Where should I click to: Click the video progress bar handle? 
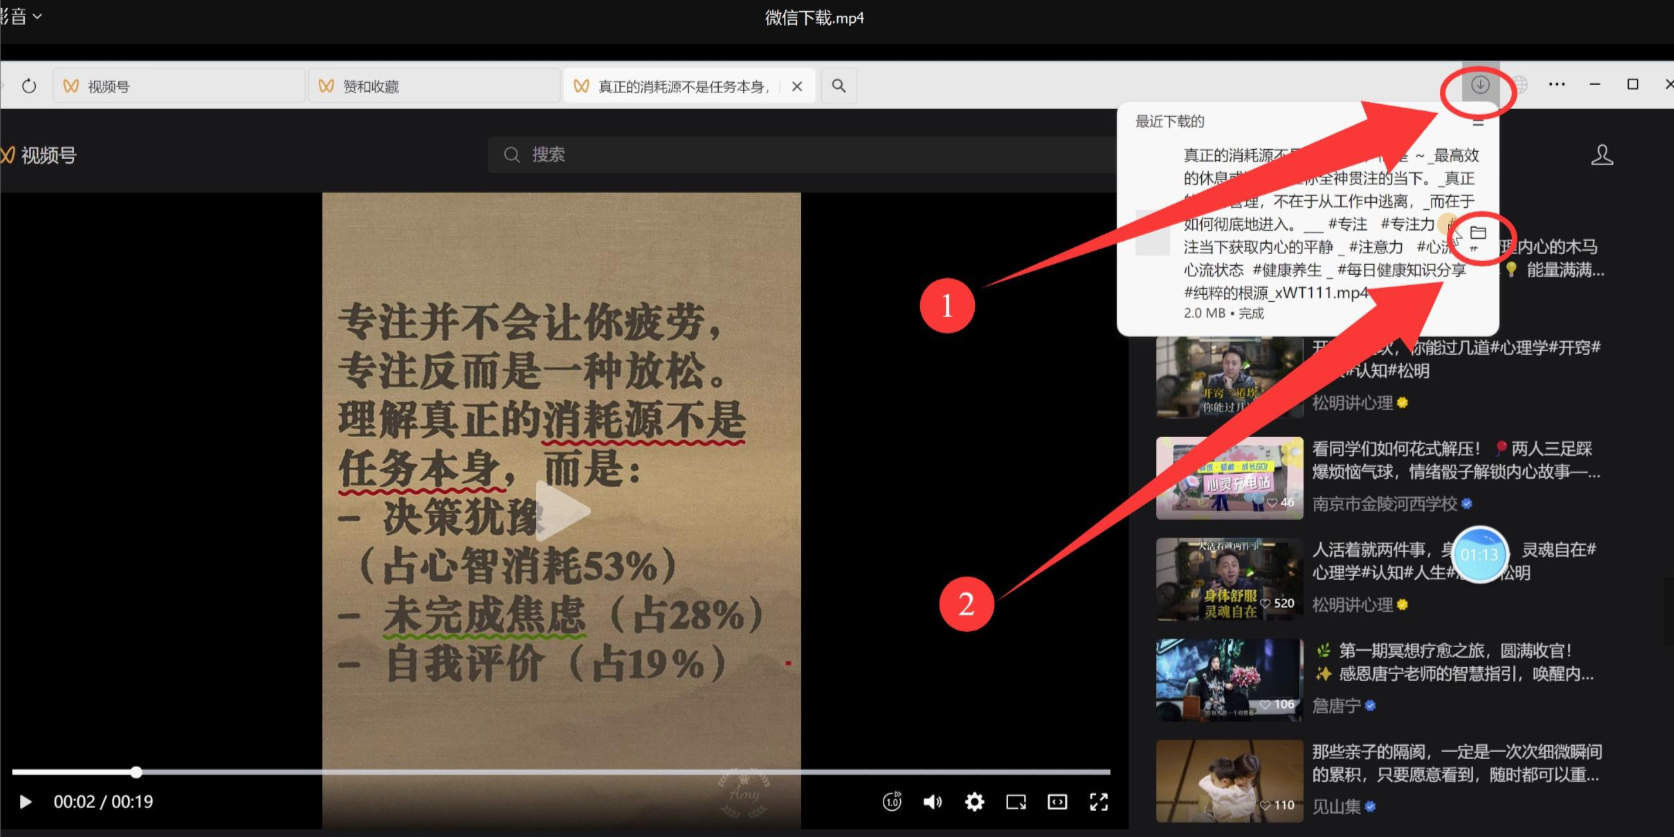click(136, 772)
